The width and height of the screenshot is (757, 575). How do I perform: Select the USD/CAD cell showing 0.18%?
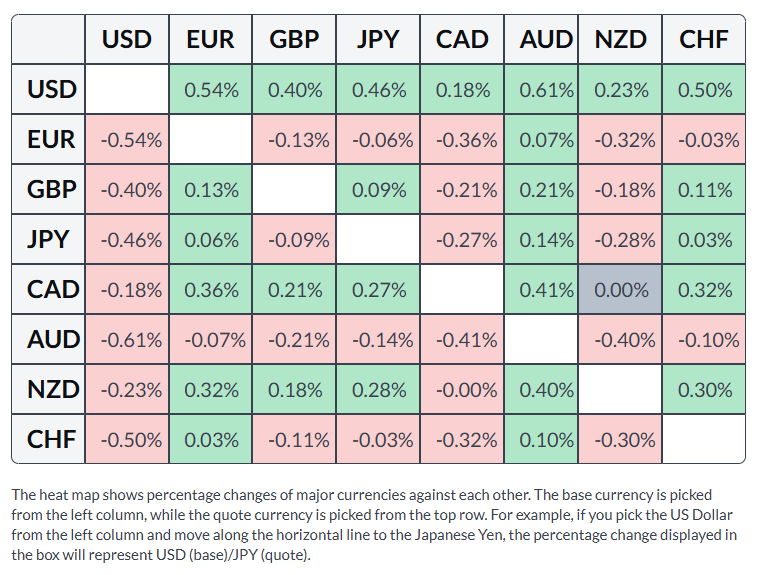[x=463, y=89]
